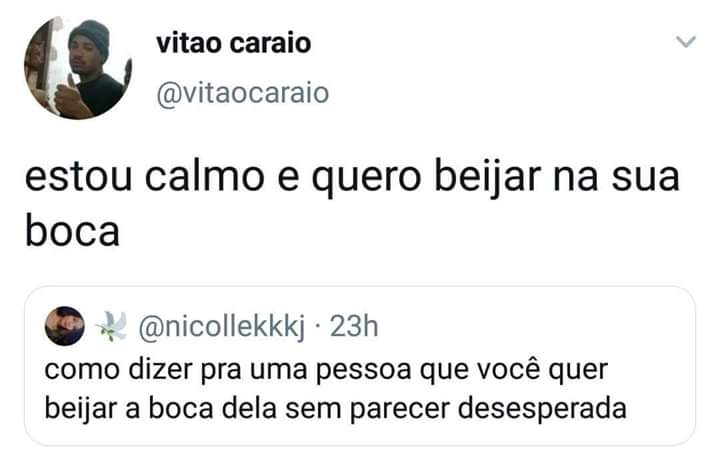The image size is (720, 452).
Task: Click the word 'pessoa' in quoted tweet
Action: [x=363, y=371]
